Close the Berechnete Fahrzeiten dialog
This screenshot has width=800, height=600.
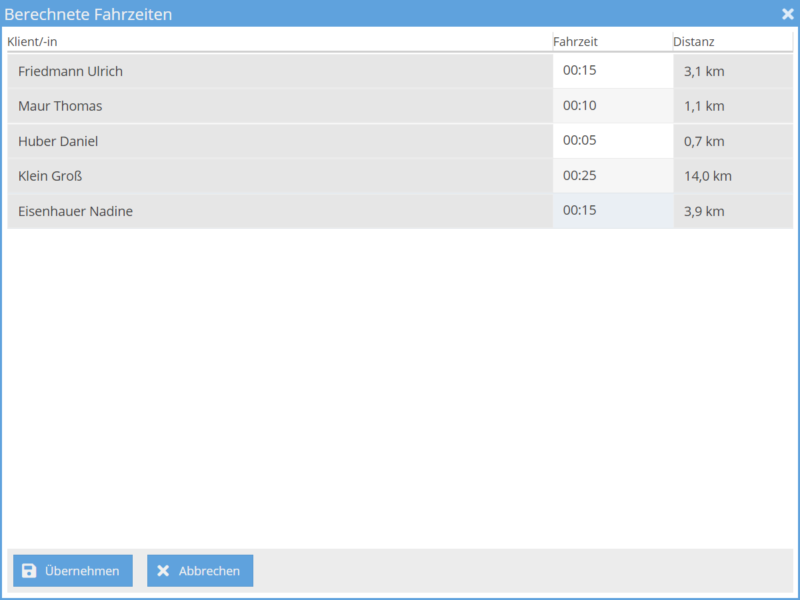(x=787, y=14)
